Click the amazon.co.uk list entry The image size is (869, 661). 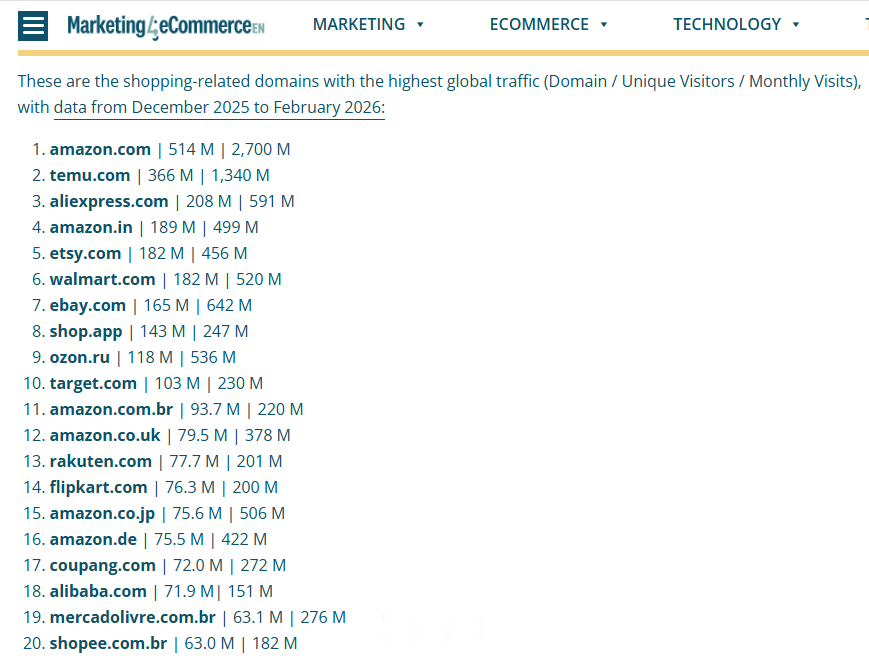click(170, 436)
